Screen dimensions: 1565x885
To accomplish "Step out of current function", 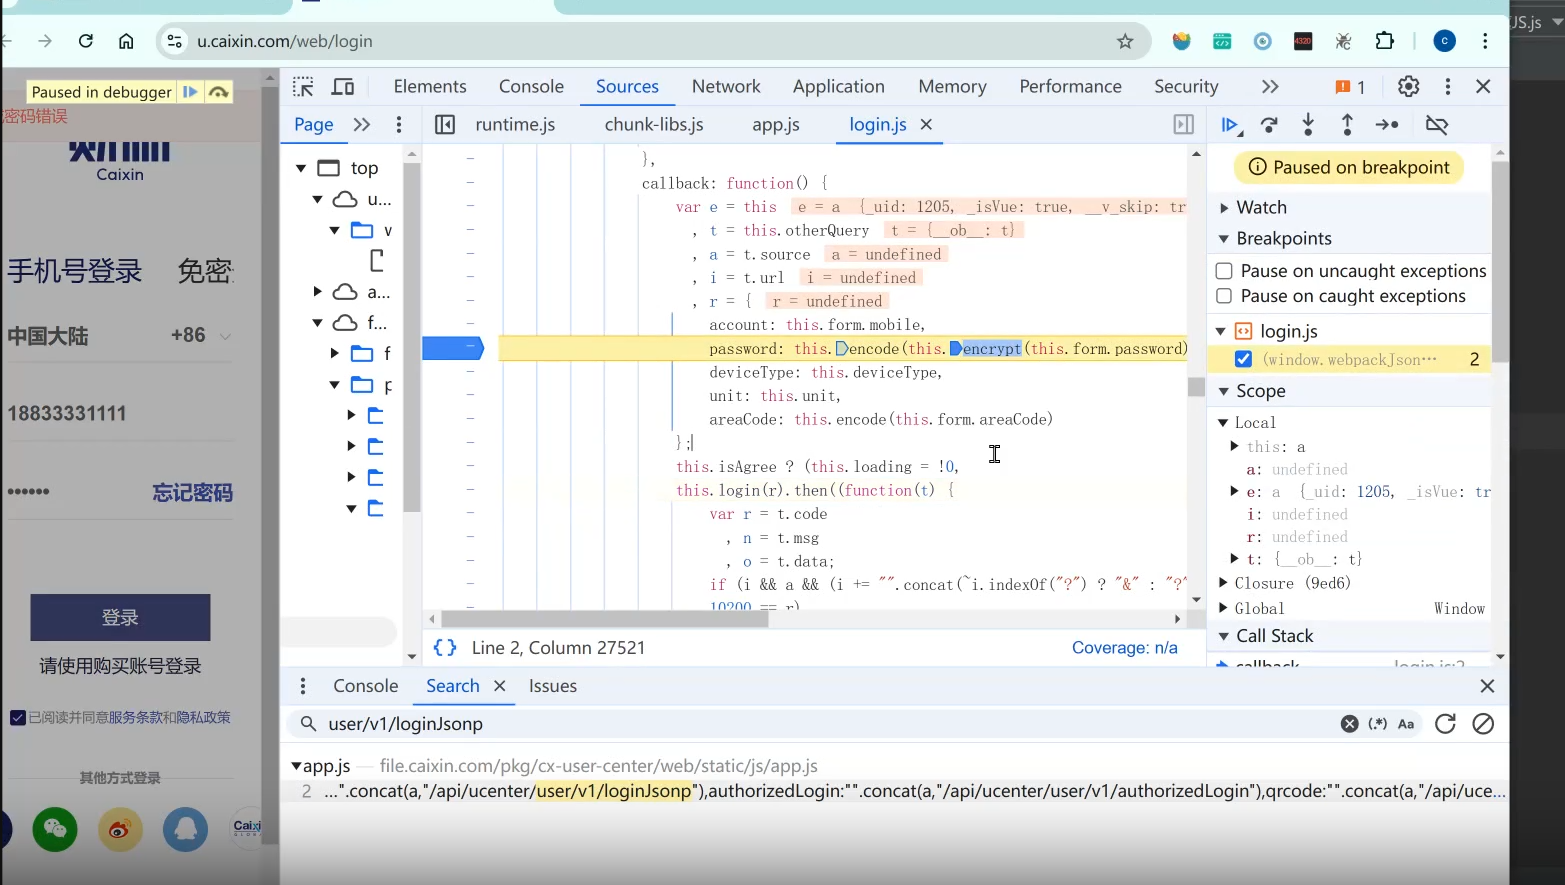I will [1347, 125].
